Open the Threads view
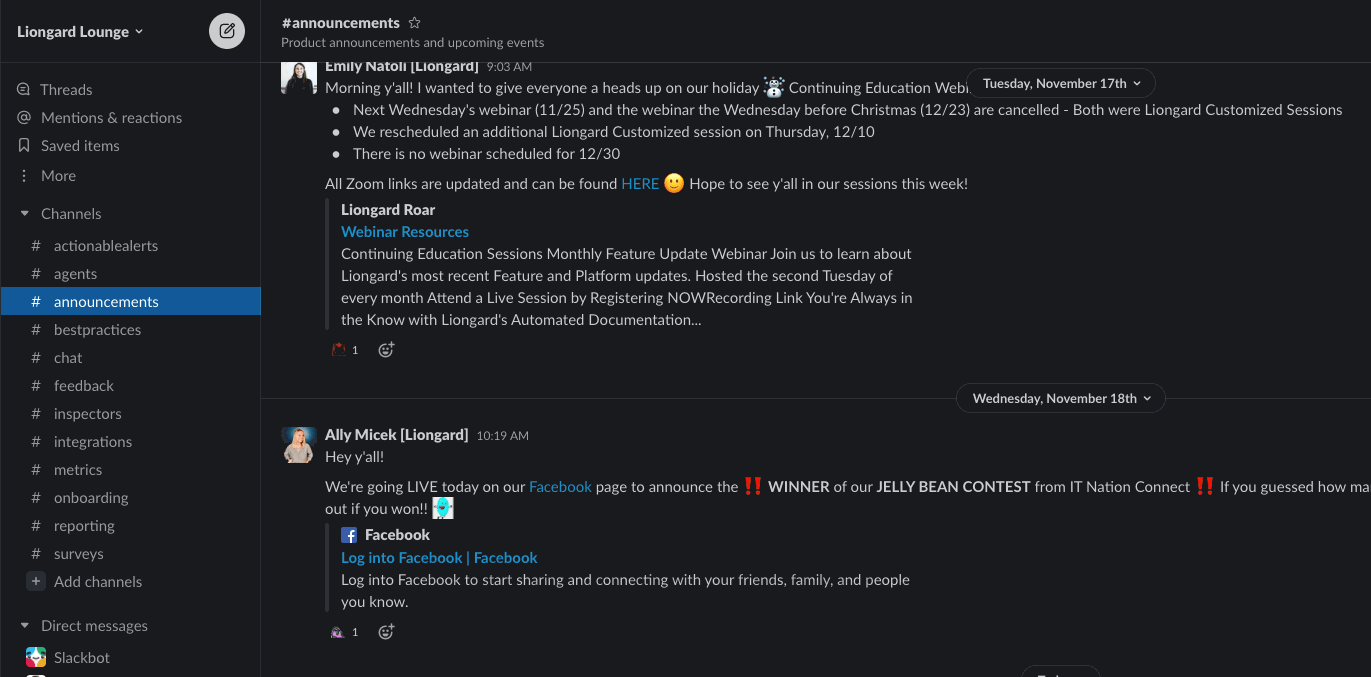 66,89
